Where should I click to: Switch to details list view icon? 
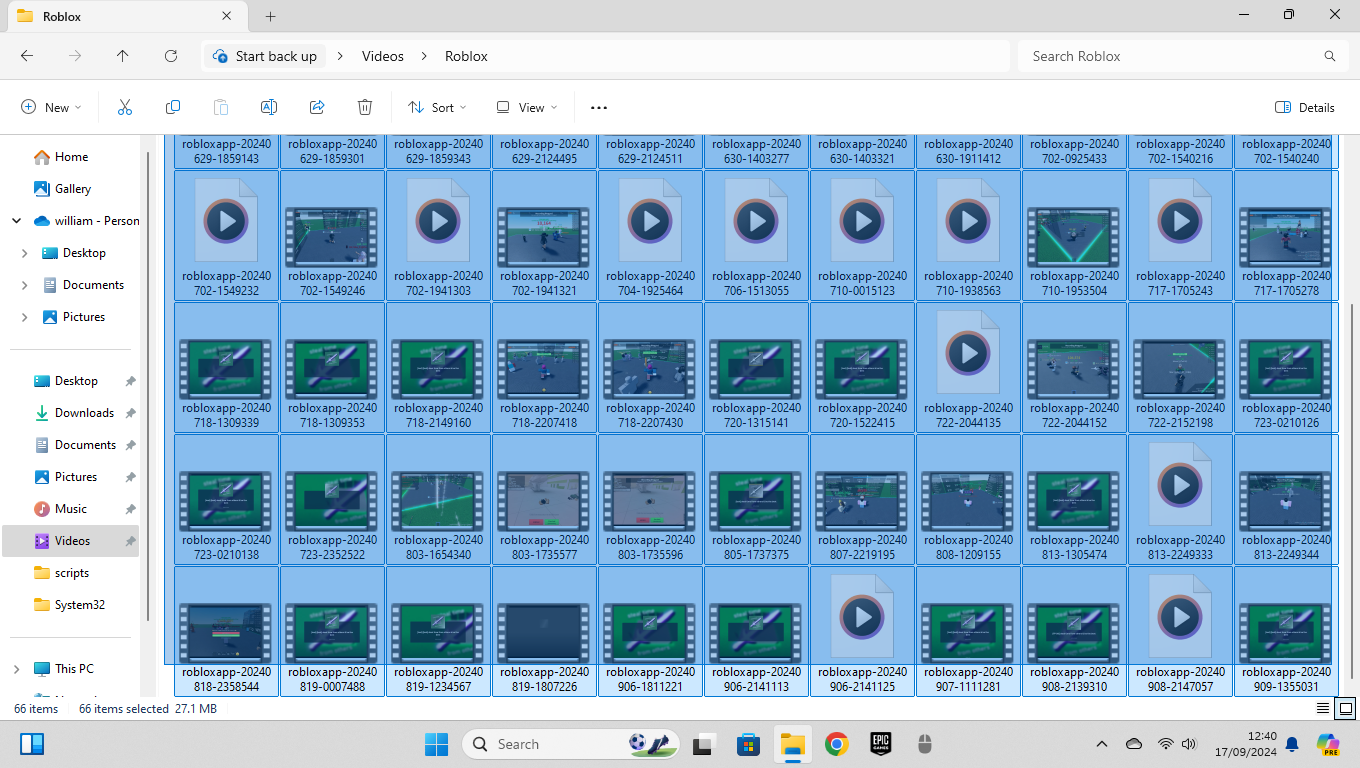1323,708
